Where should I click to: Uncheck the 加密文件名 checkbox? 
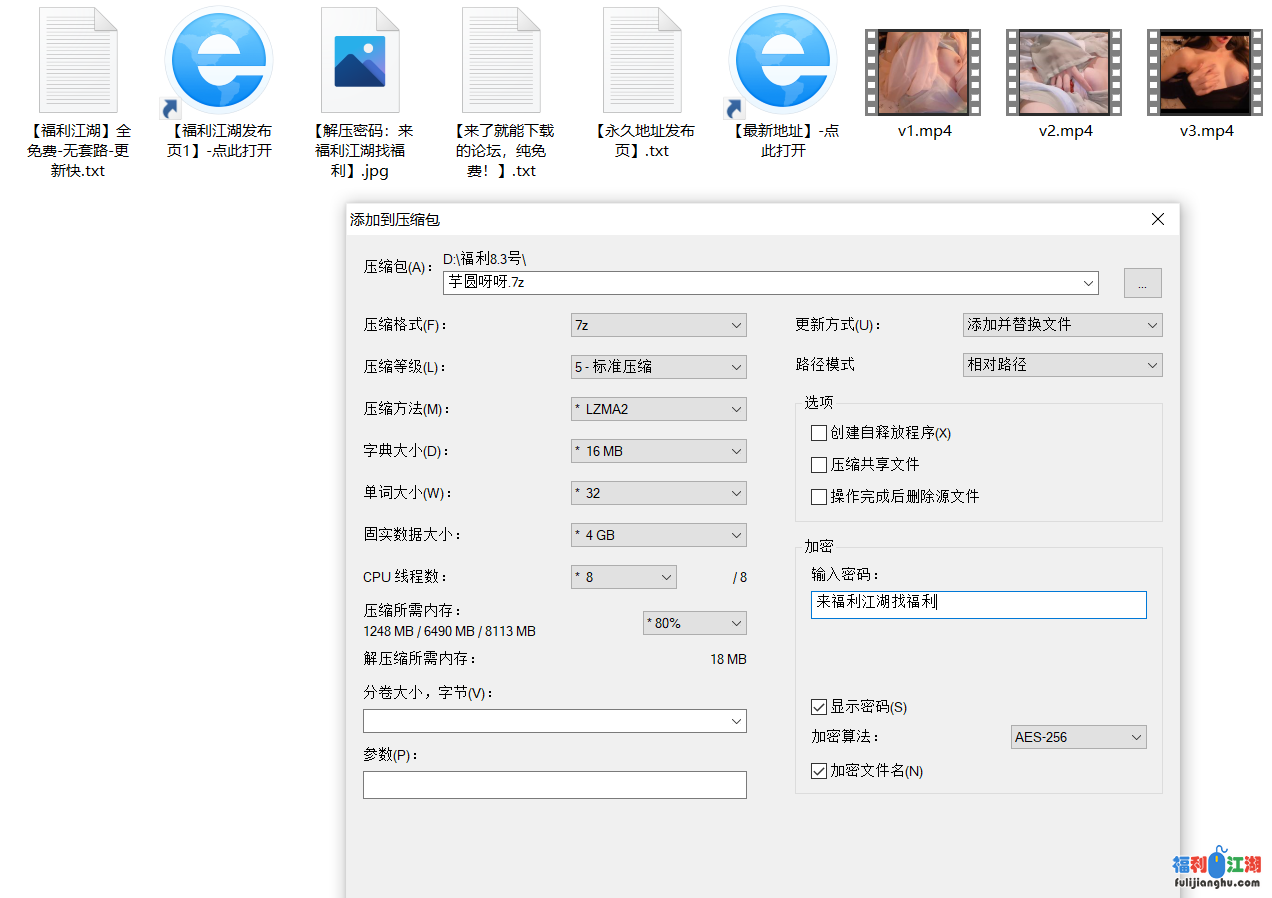[x=819, y=771]
